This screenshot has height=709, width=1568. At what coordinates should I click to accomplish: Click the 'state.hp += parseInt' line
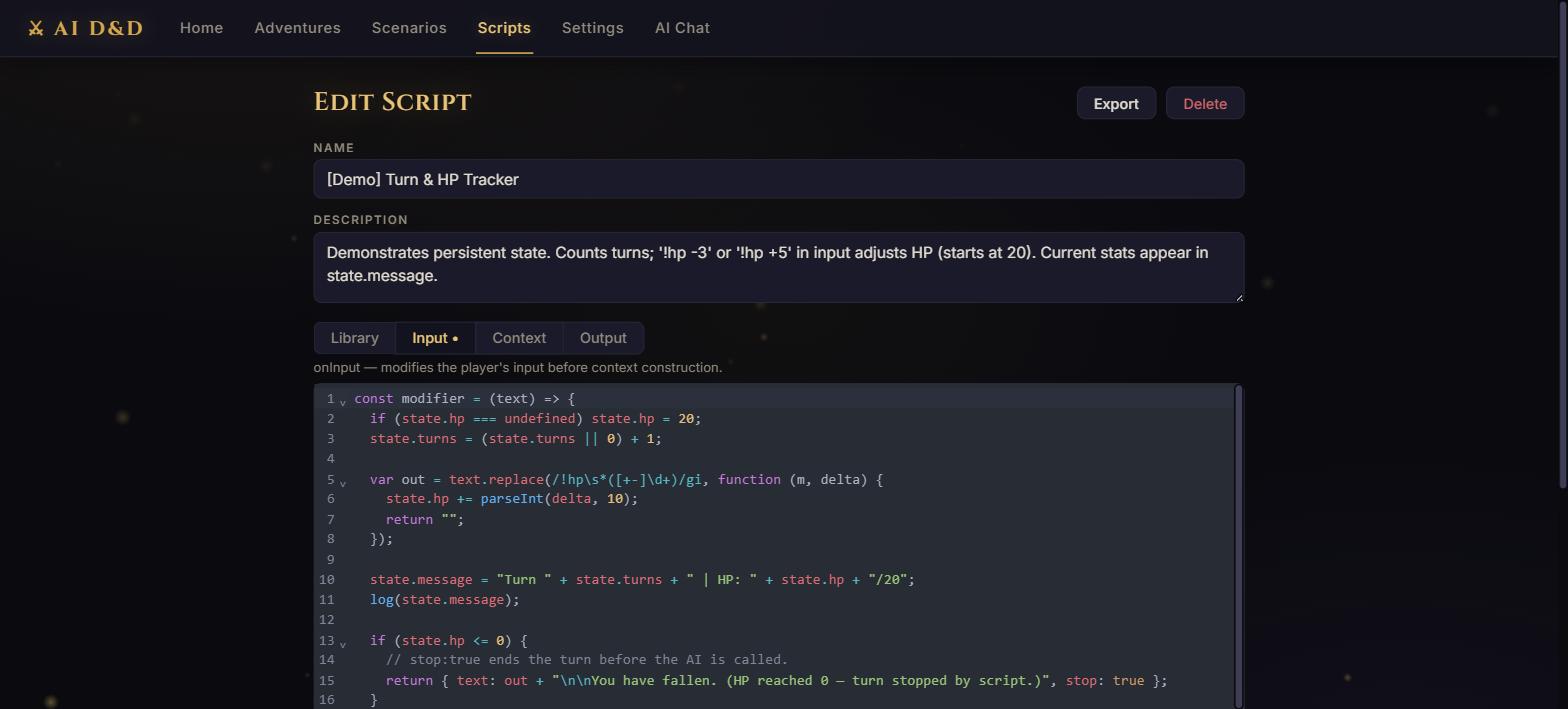512,498
